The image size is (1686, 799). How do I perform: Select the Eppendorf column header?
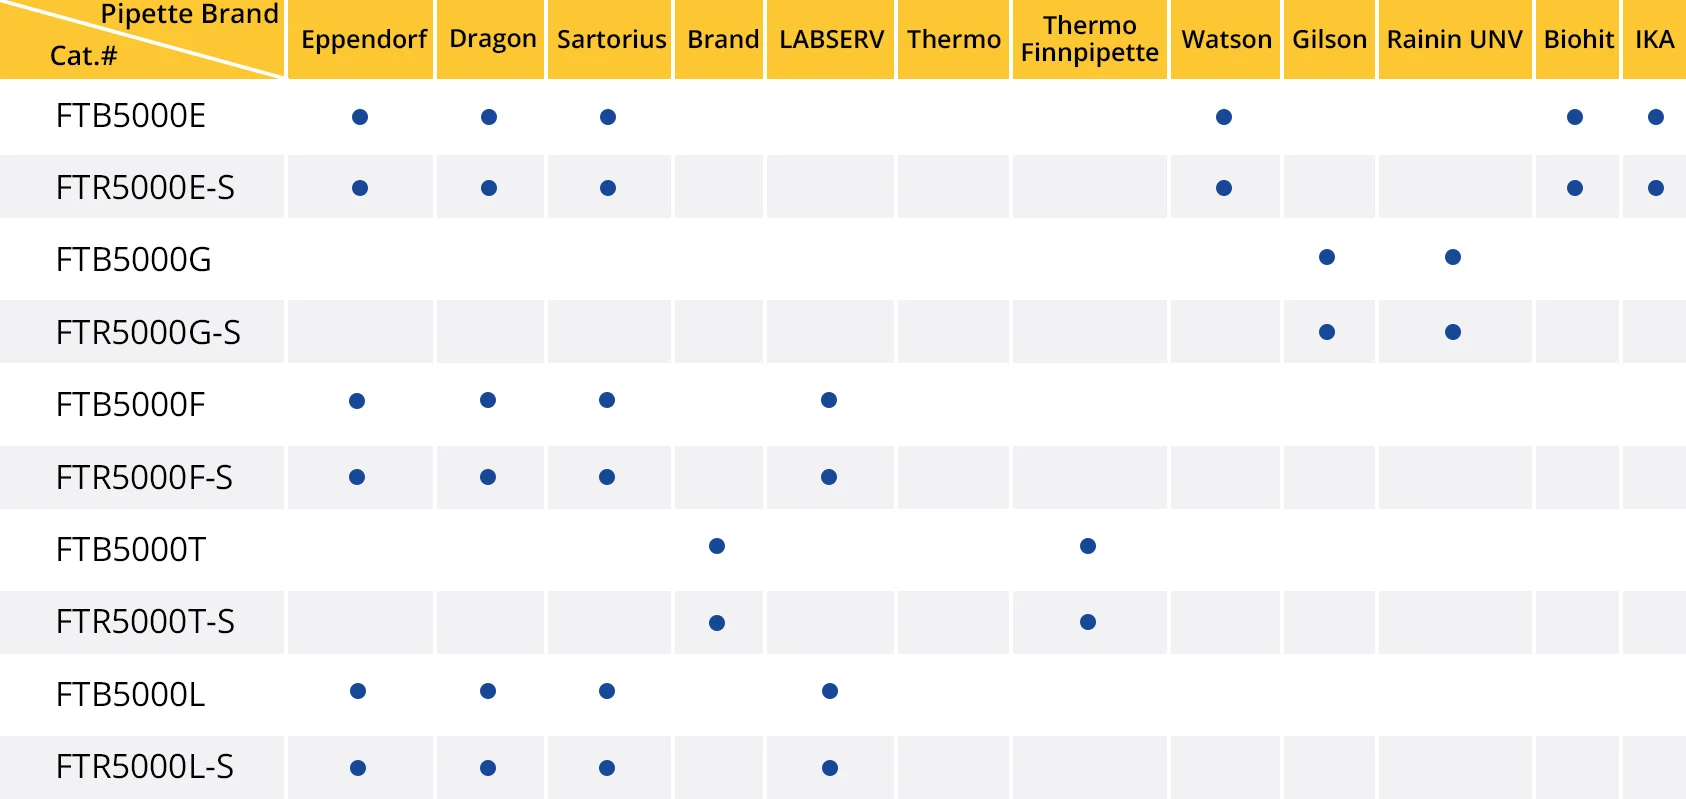363,40
